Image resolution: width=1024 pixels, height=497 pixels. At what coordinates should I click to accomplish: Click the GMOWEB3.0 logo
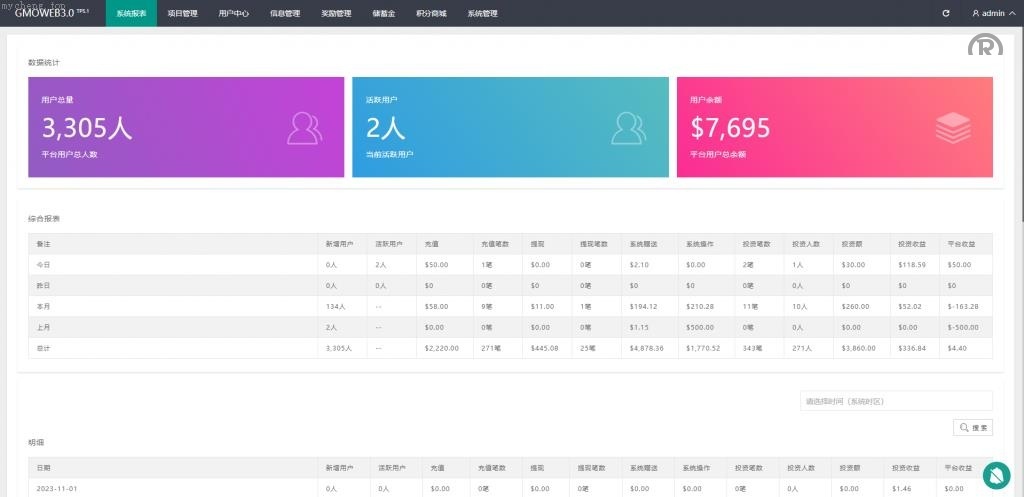[x=50, y=13]
